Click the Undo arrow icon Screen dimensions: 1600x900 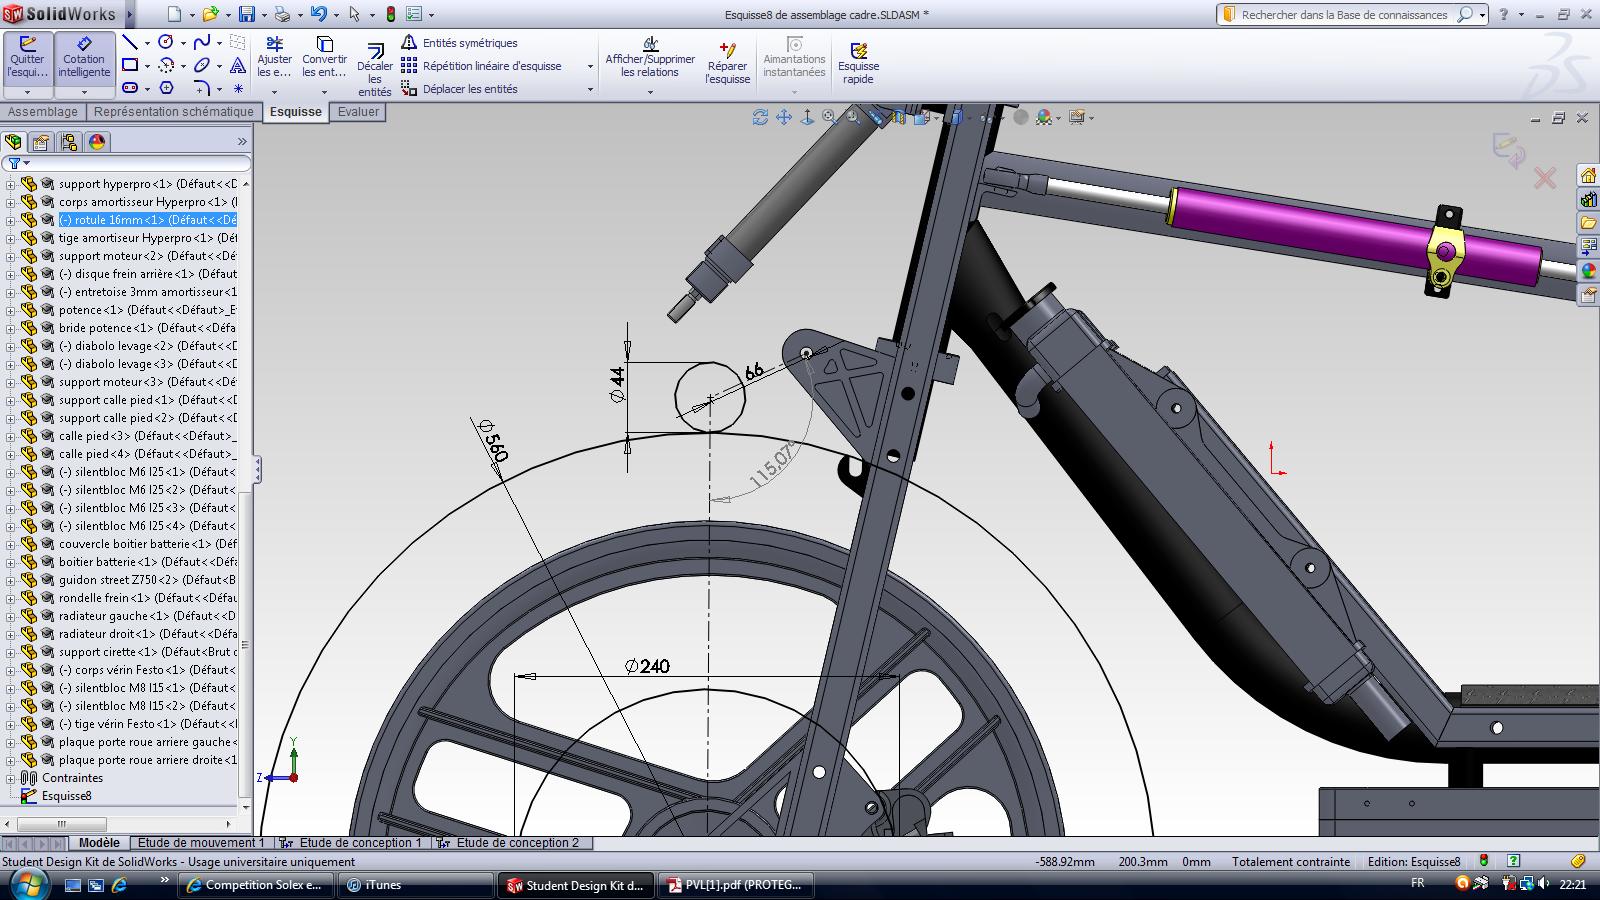coord(318,14)
